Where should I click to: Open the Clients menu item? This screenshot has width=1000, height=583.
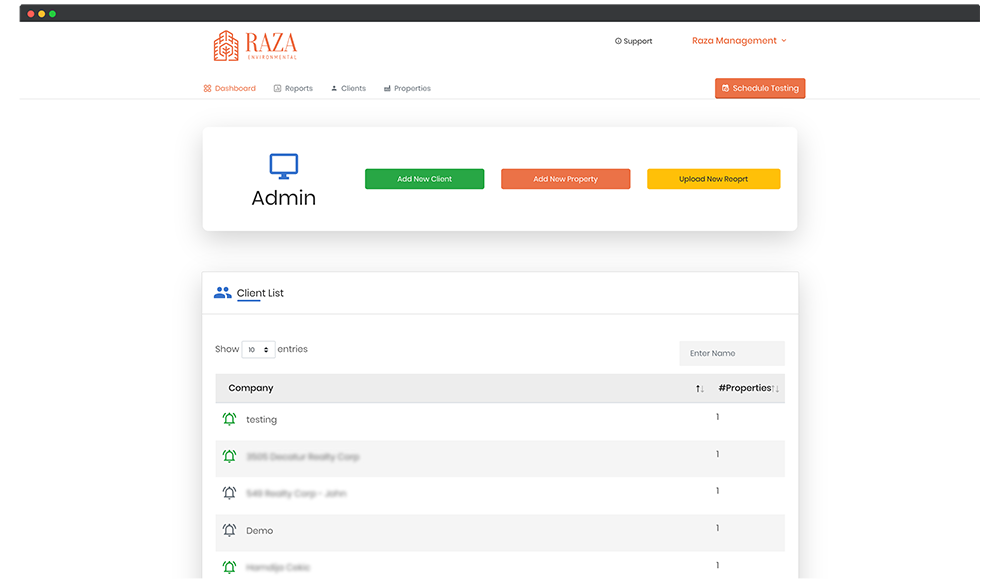[348, 88]
